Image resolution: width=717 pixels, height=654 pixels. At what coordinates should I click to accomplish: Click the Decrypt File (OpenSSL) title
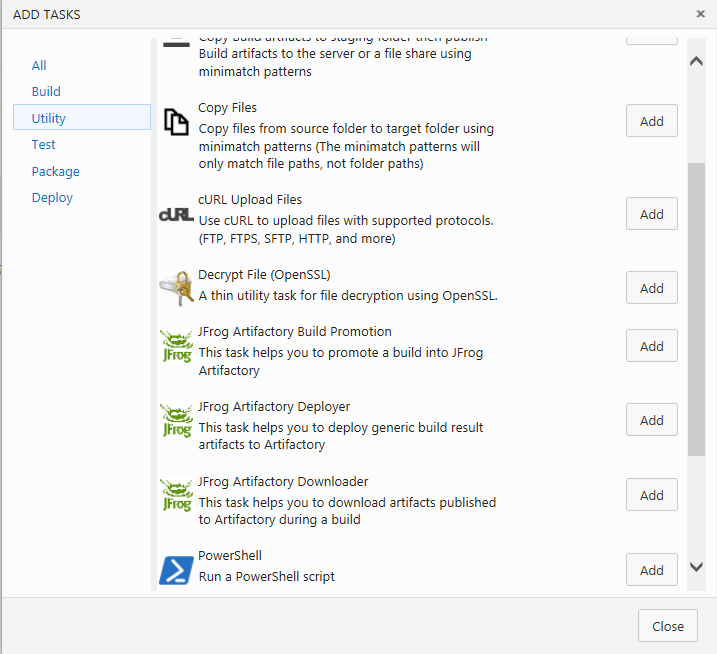pyautogui.click(x=264, y=274)
